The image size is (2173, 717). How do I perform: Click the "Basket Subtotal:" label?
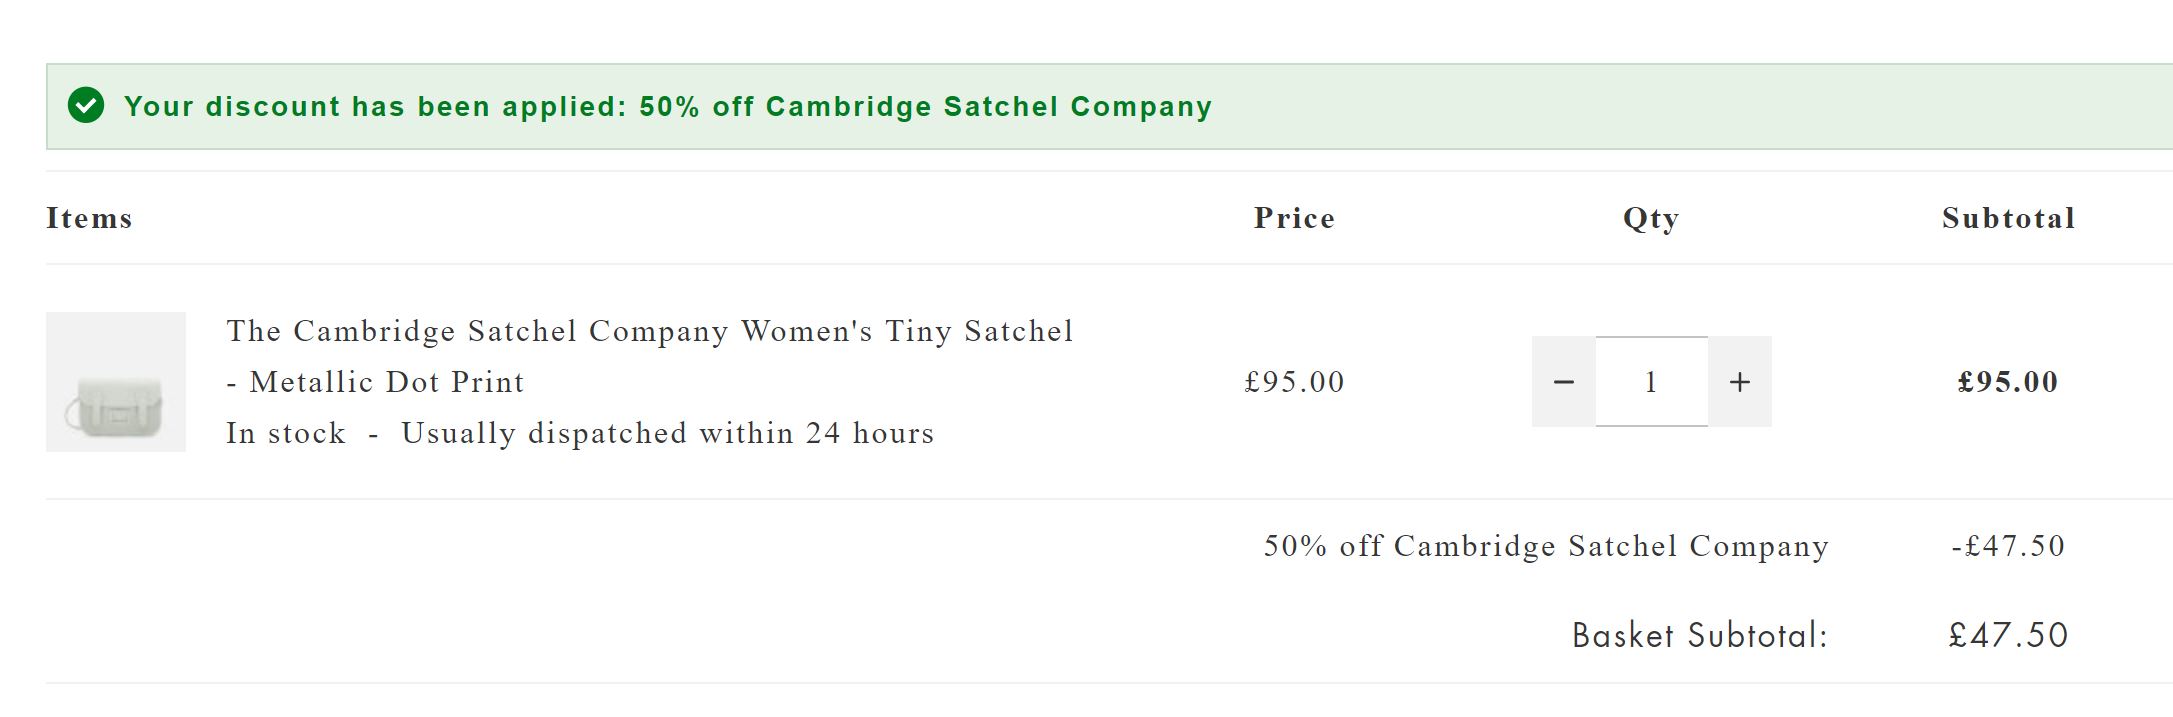1700,635
